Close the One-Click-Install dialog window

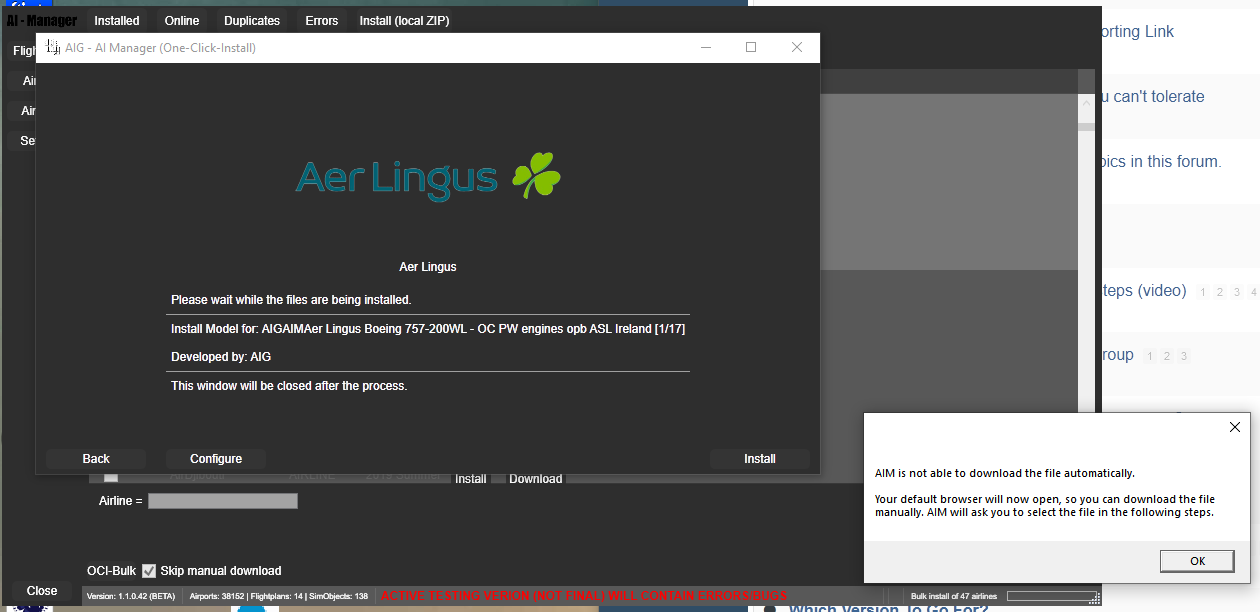797,47
